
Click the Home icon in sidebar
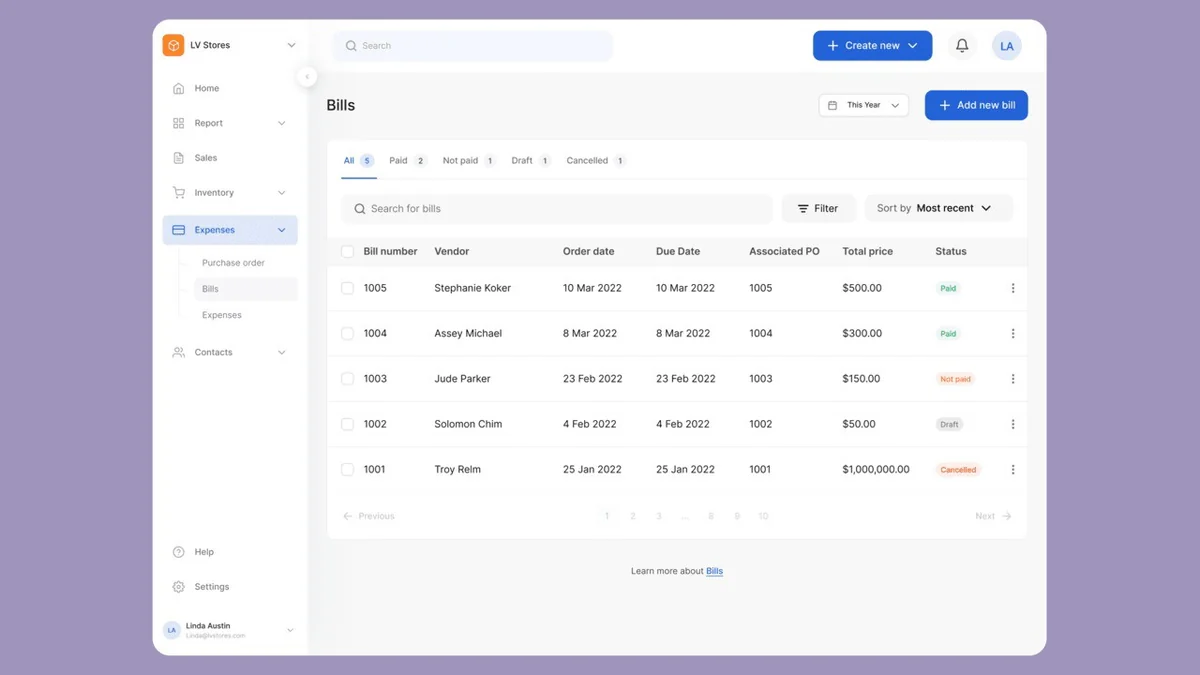point(178,88)
